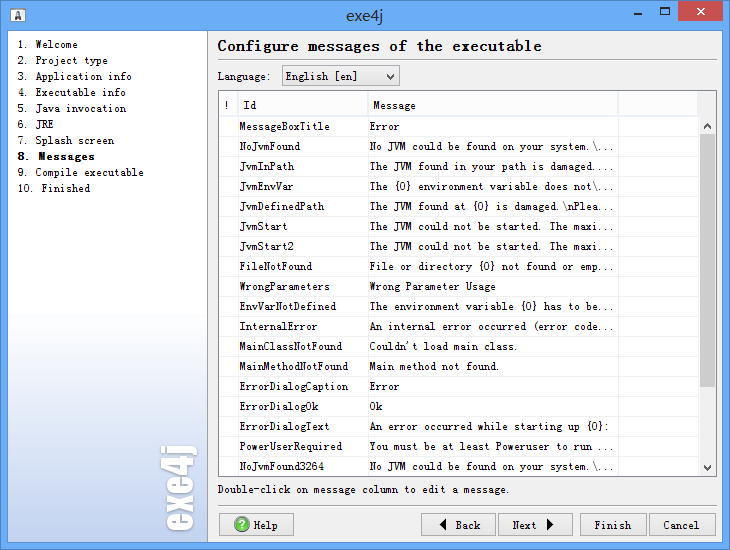Click 'File or directory {0} not found' message
Viewport: 730px width, 550px height.
pos(491,266)
